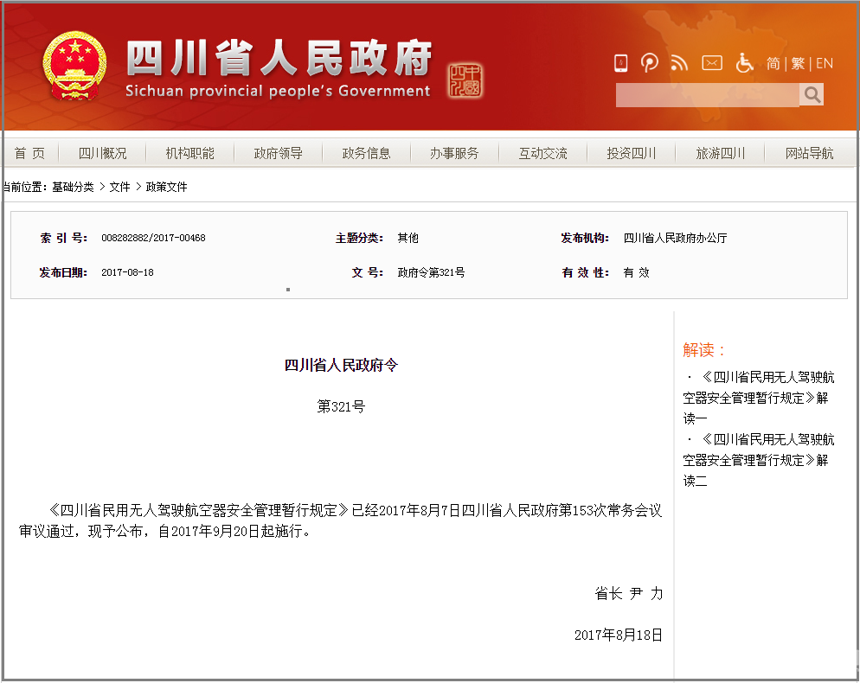Click the magnifying glass search button
Screen dimensions: 860x683
pyautogui.click(x=812, y=95)
